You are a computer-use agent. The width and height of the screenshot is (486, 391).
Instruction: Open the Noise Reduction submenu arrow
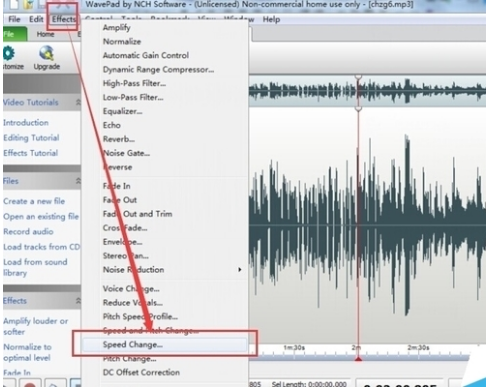tap(239, 270)
